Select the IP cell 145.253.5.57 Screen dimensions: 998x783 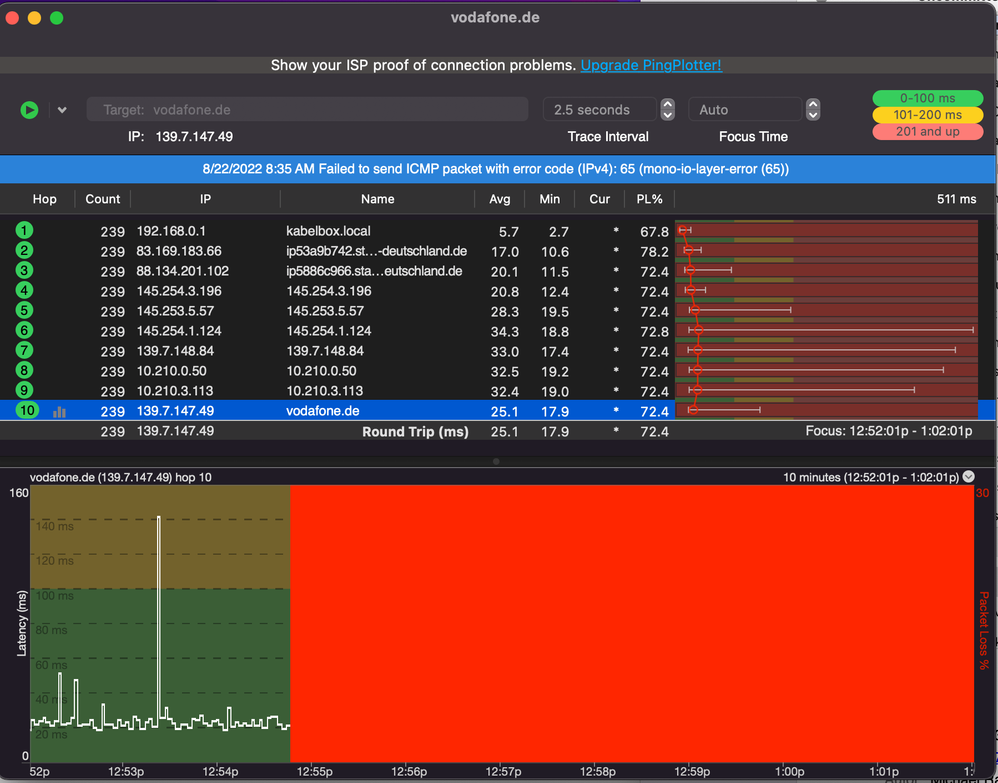pyautogui.click(x=175, y=311)
